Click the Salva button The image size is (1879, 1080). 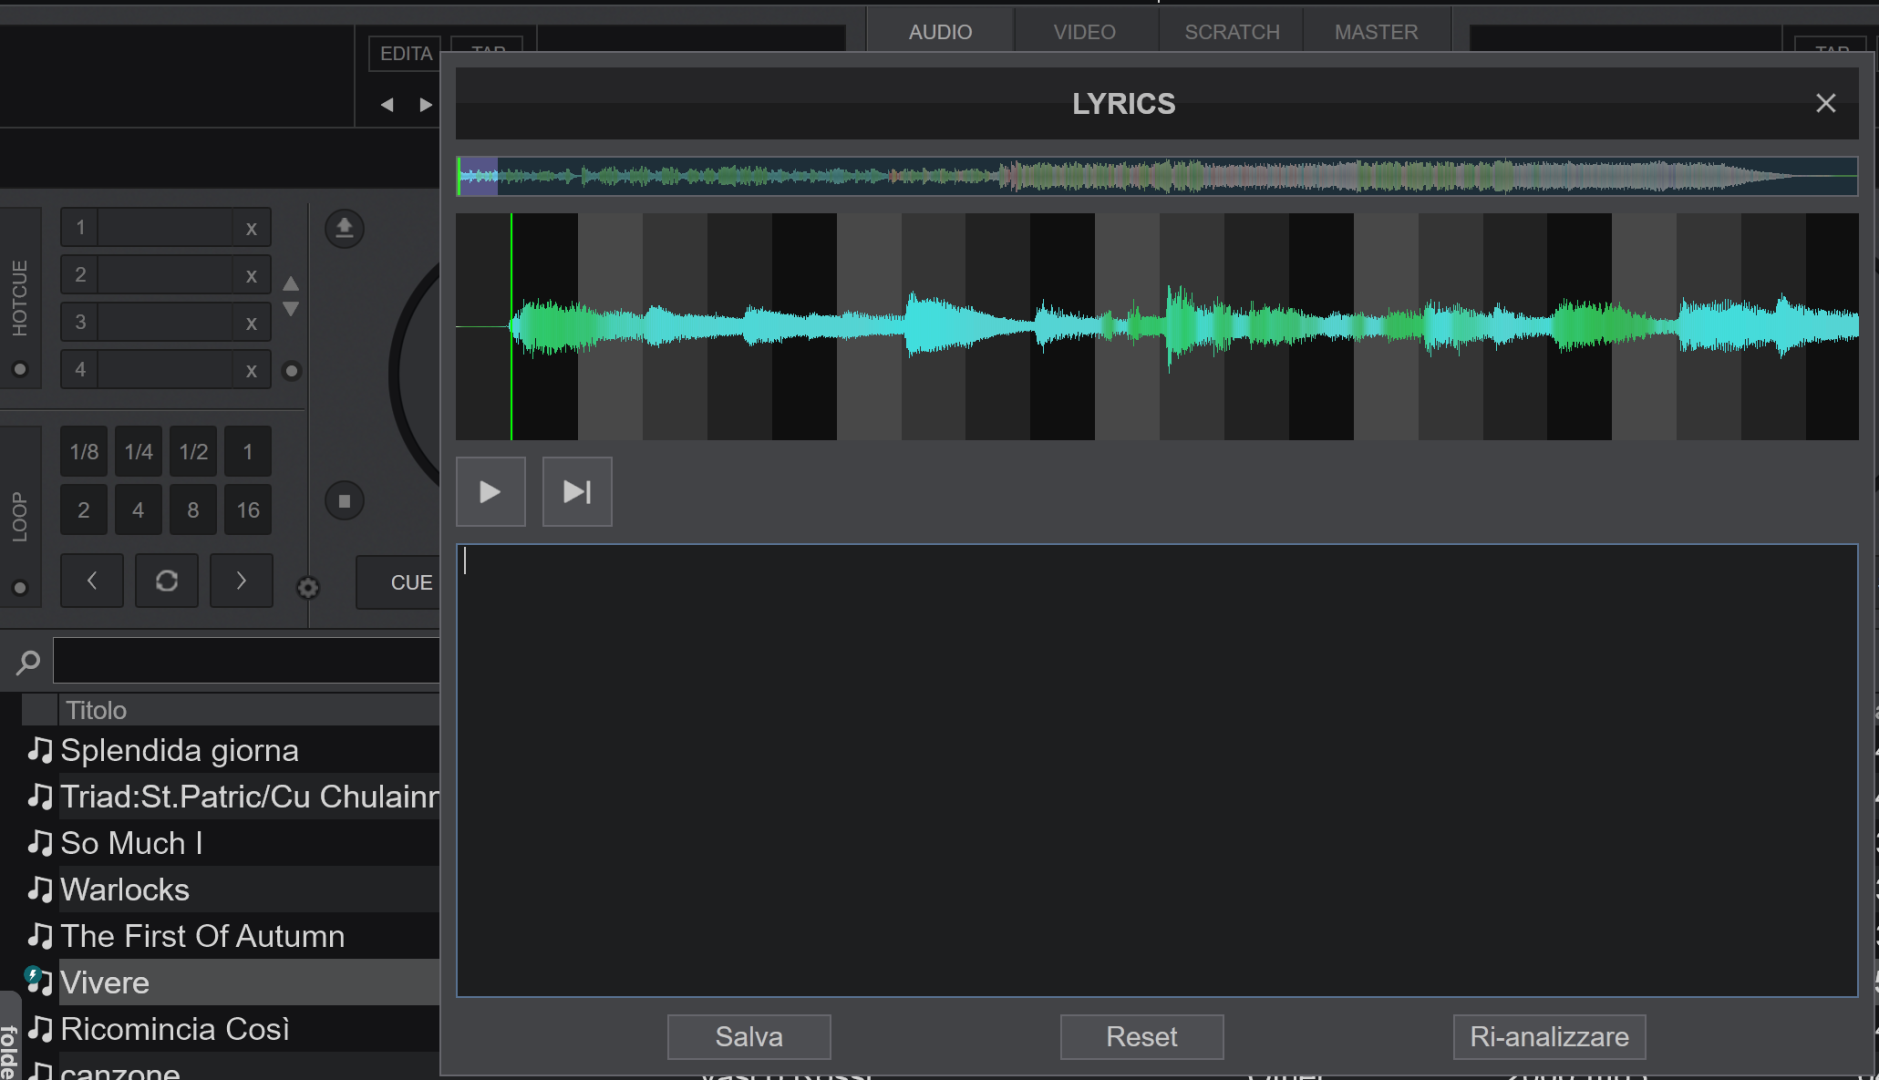pos(749,1037)
